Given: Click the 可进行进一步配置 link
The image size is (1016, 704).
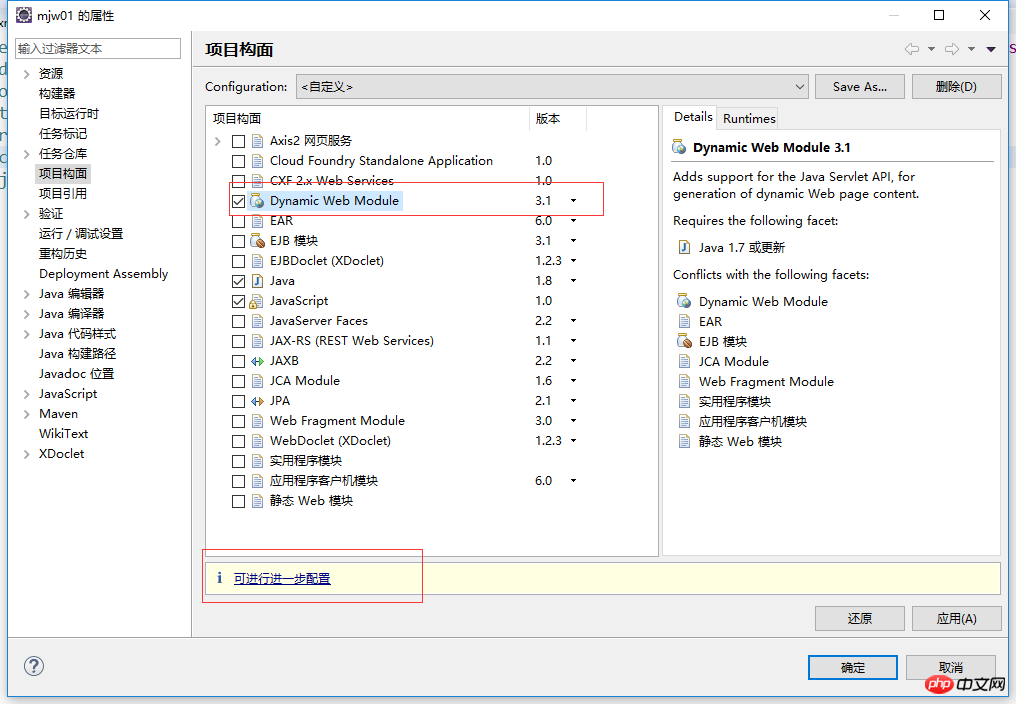Looking at the screenshot, I should click(x=282, y=578).
